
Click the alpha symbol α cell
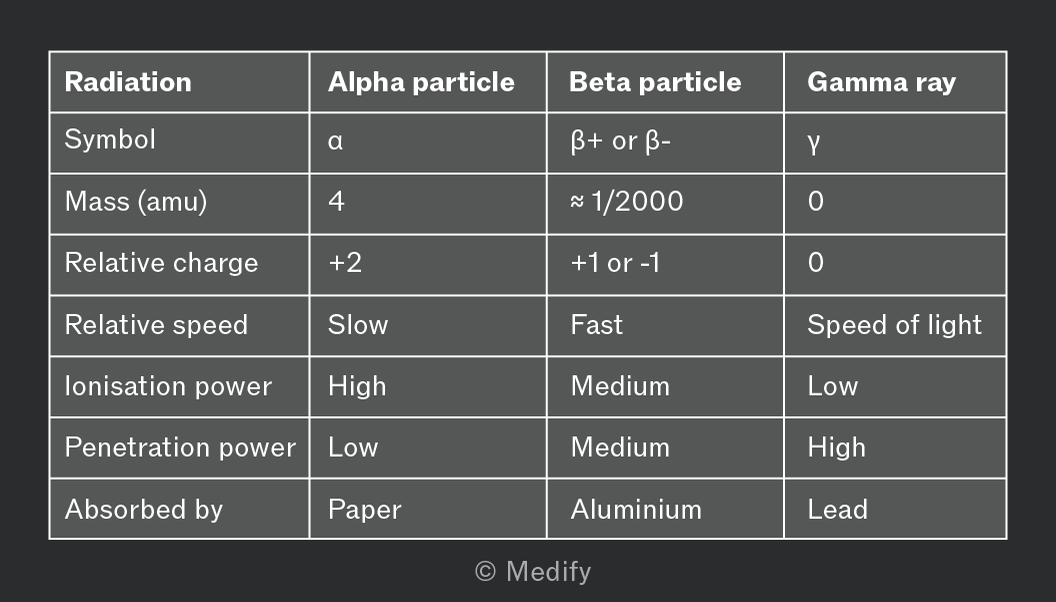pos(428,143)
